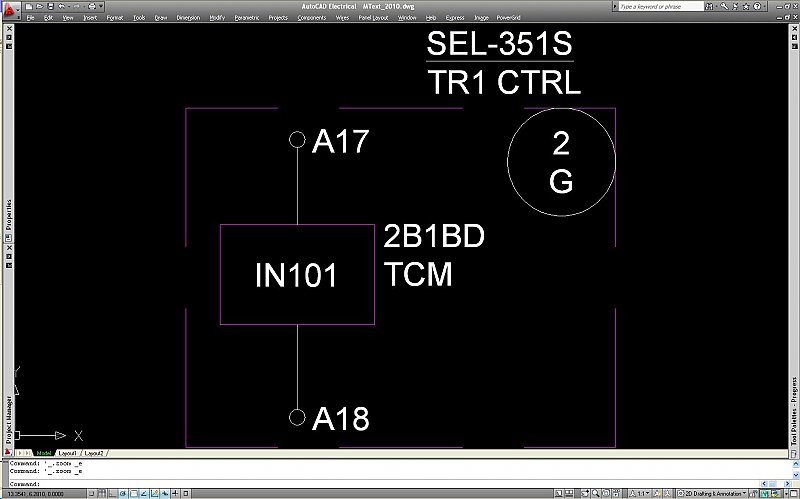Toggle Lineweight display in status bar

(175, 493)
